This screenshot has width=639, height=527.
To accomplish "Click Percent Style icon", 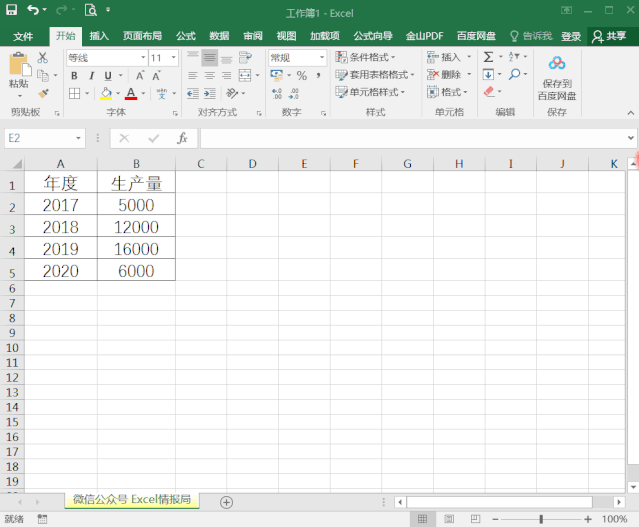I will click(x=302, y=75).
